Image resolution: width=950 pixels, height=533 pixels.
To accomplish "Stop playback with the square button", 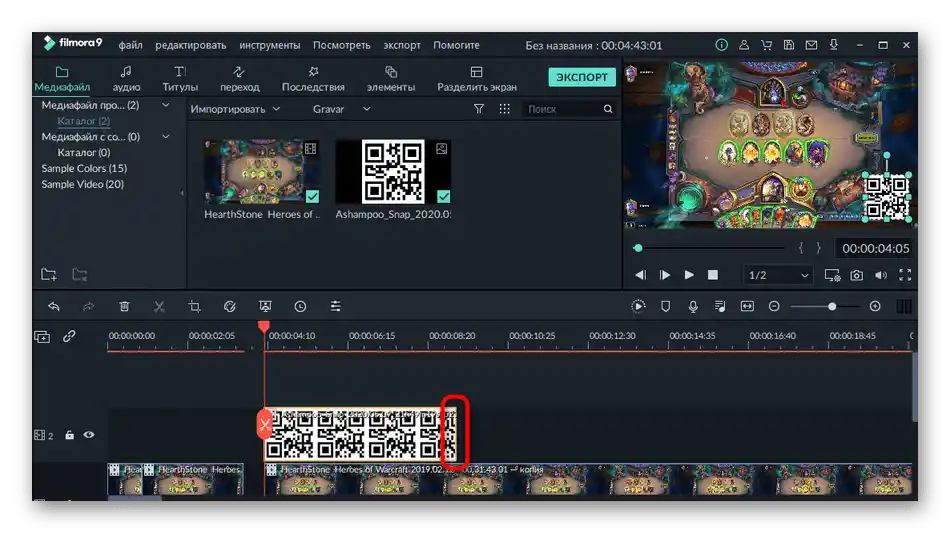I will click(712, 275).
